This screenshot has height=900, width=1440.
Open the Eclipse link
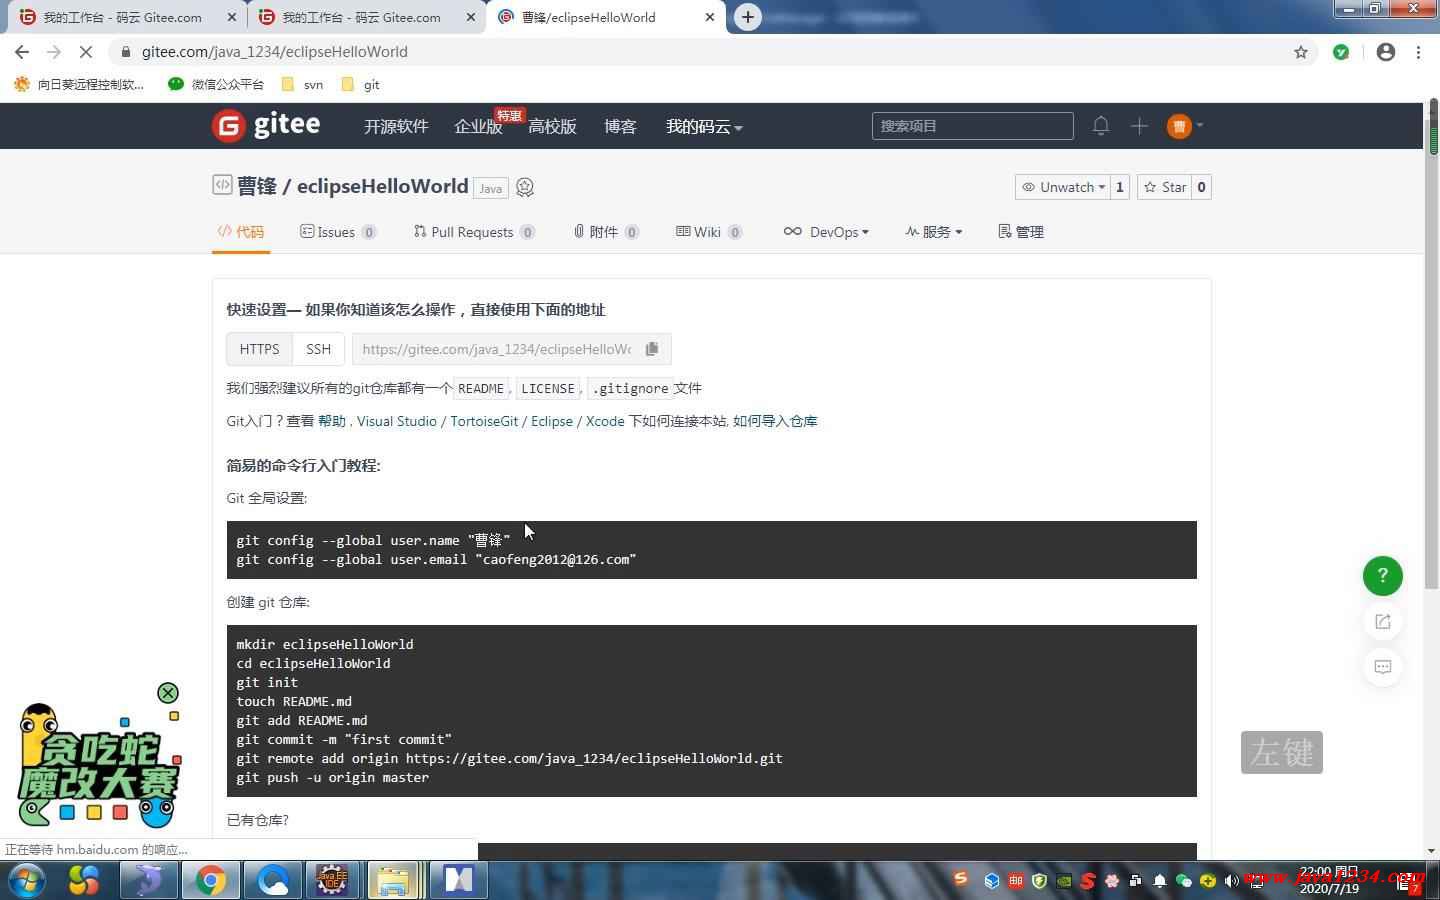[552, 421]
